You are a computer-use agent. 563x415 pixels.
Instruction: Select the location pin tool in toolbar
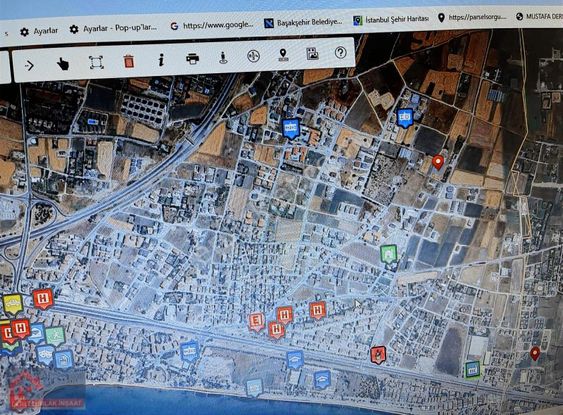(x=283, y=55)
